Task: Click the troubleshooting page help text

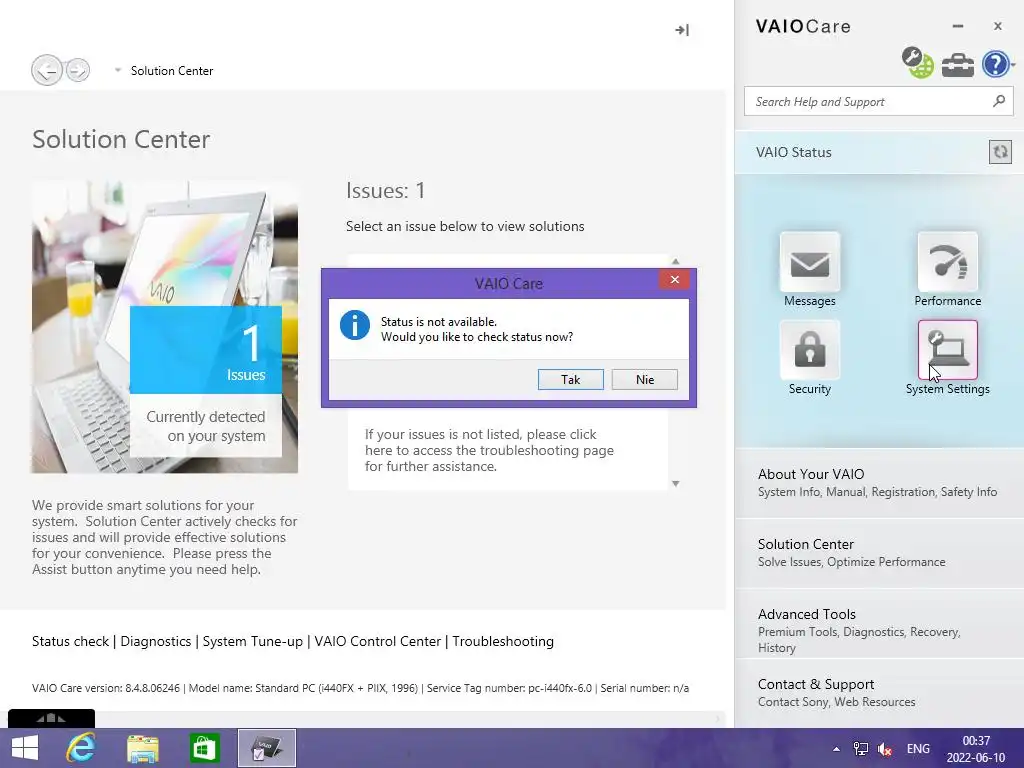Action: [489, 450]
